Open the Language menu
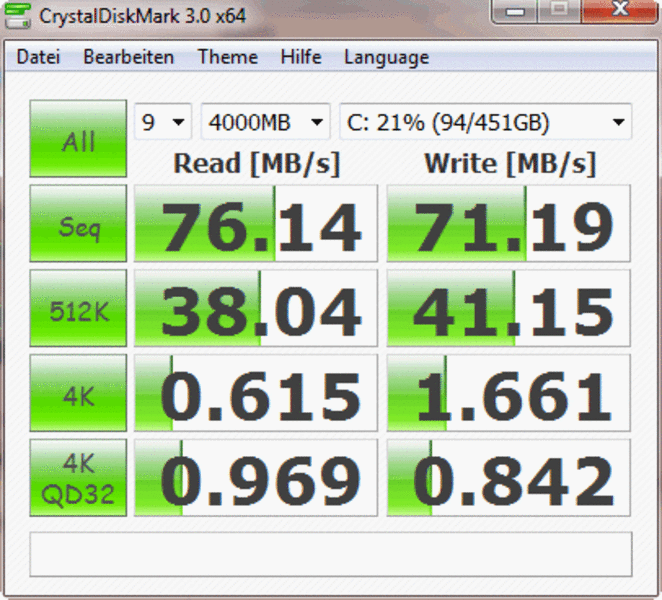Image resolution: width=662 pixels, height=600 pixels. (386, 57)
